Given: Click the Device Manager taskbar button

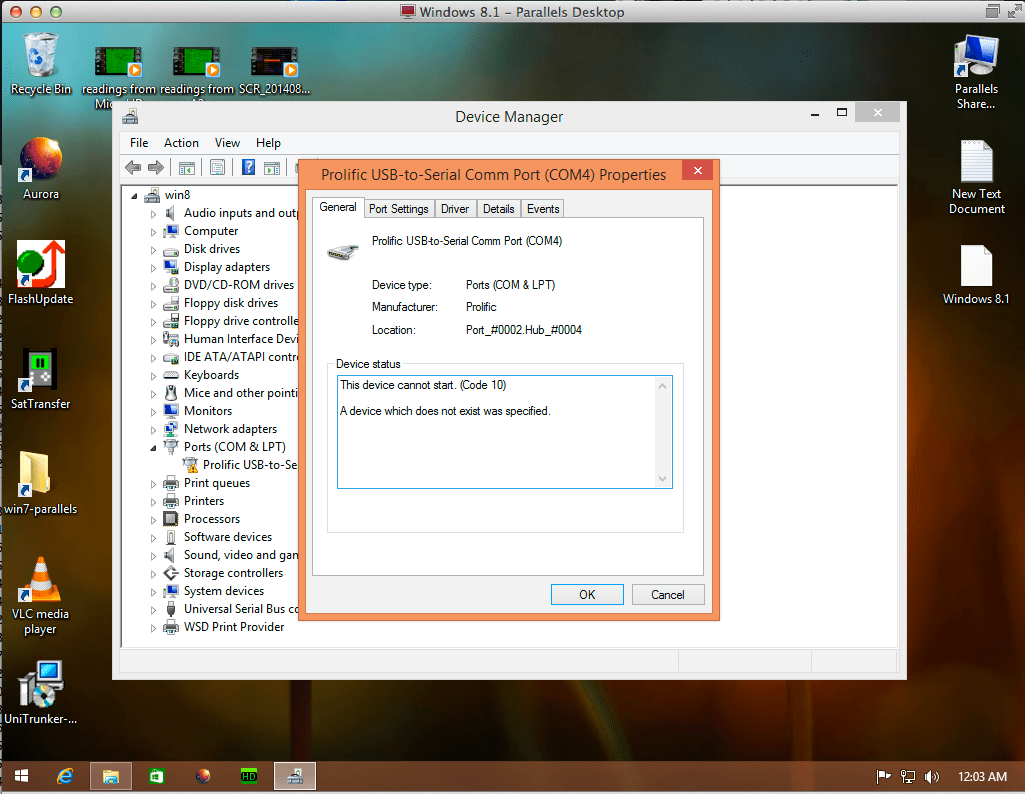Looking at the screenshot, I should [295, 776].
